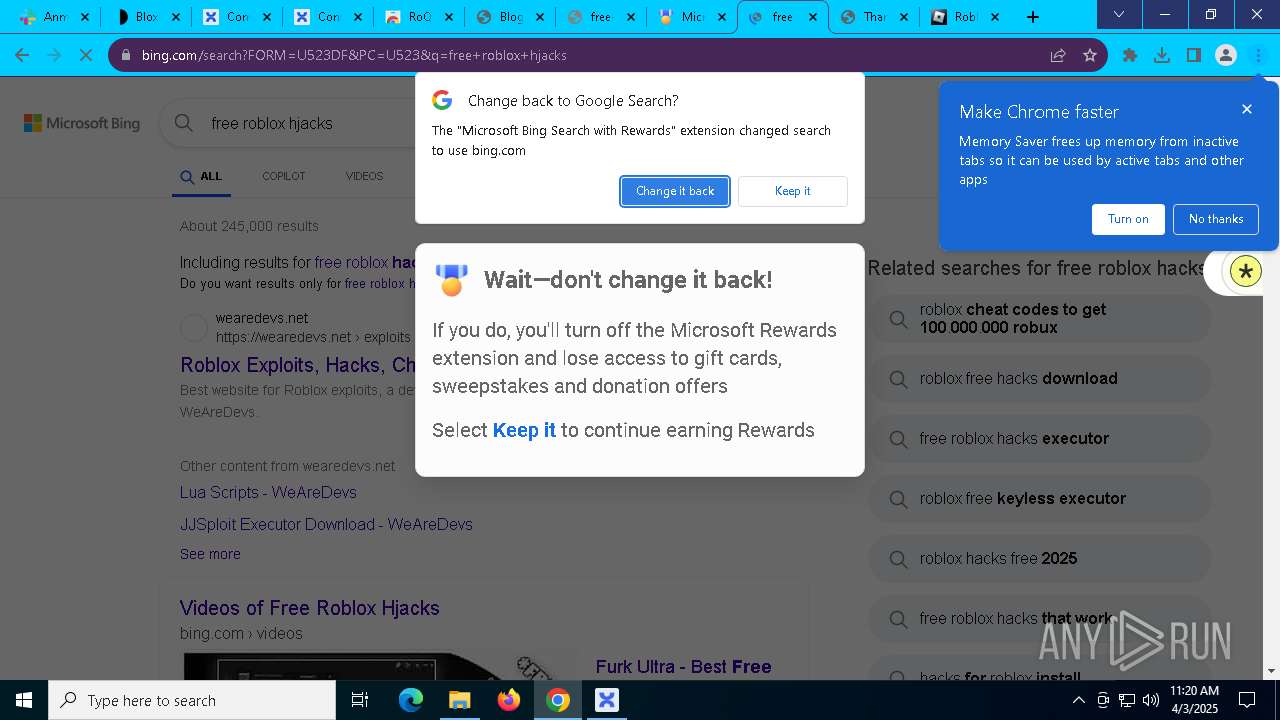Switch to the Blog tab
Image resolution: width=1280 pixels, height=720 pixels.
[510, 17]
